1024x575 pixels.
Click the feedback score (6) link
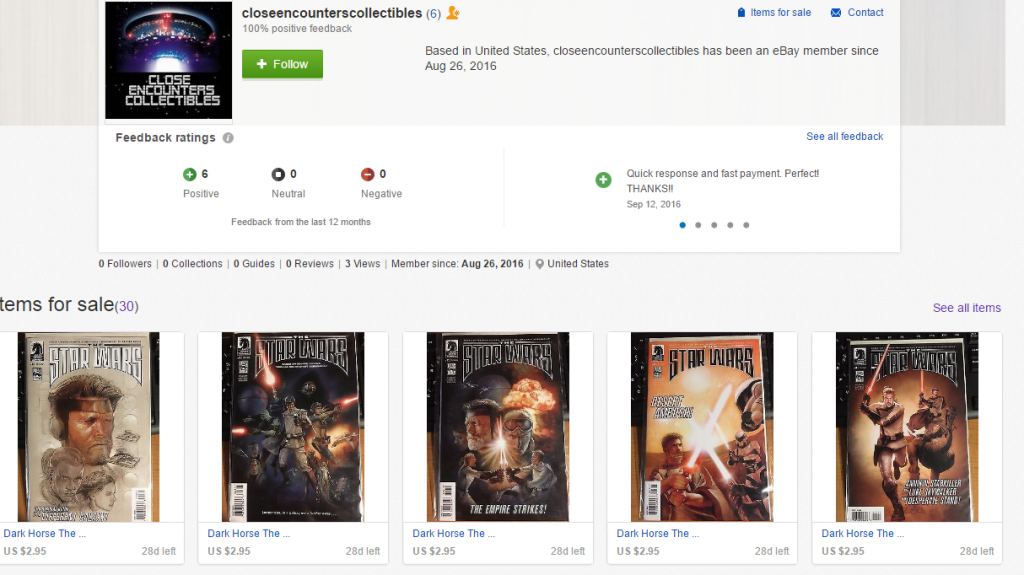point(434,14)
